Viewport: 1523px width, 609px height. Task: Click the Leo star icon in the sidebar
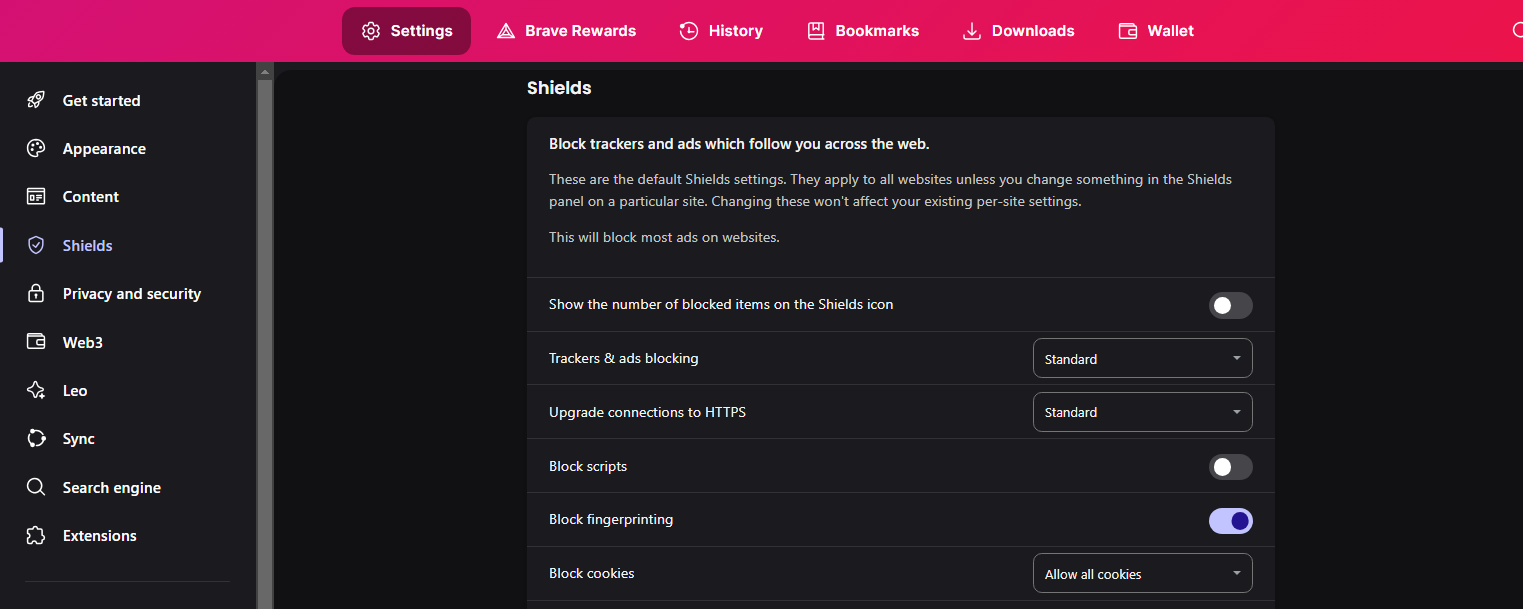coord(36,391)
